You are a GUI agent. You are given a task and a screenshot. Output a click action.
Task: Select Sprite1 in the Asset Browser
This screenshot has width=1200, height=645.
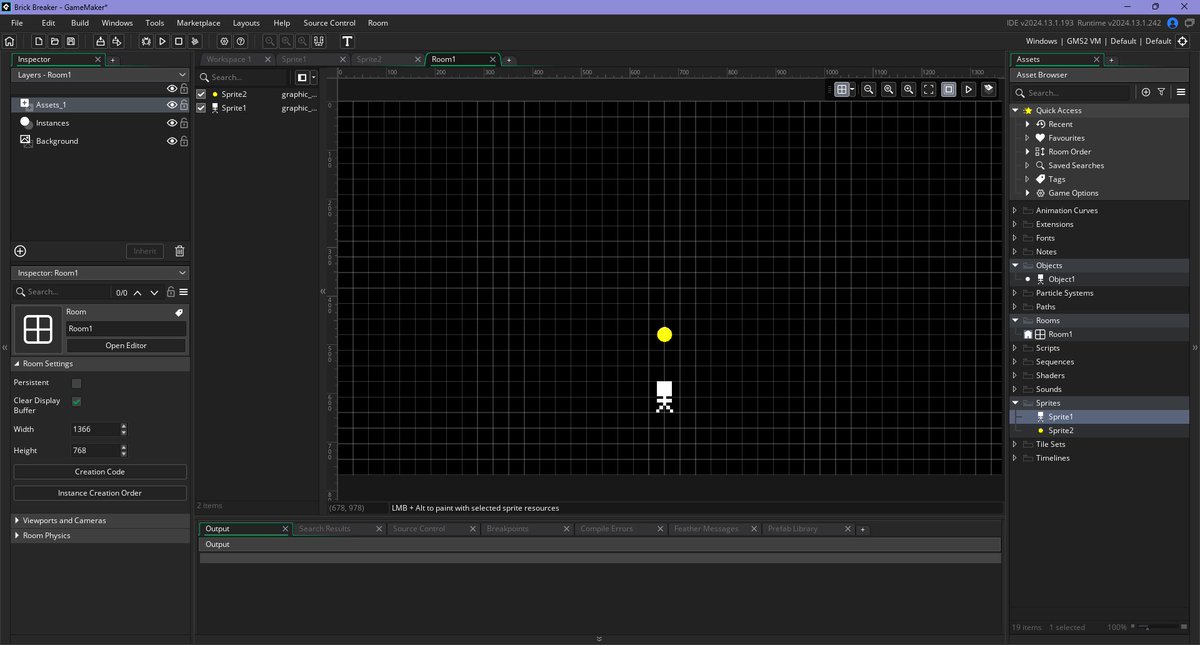click(1060, 416)
